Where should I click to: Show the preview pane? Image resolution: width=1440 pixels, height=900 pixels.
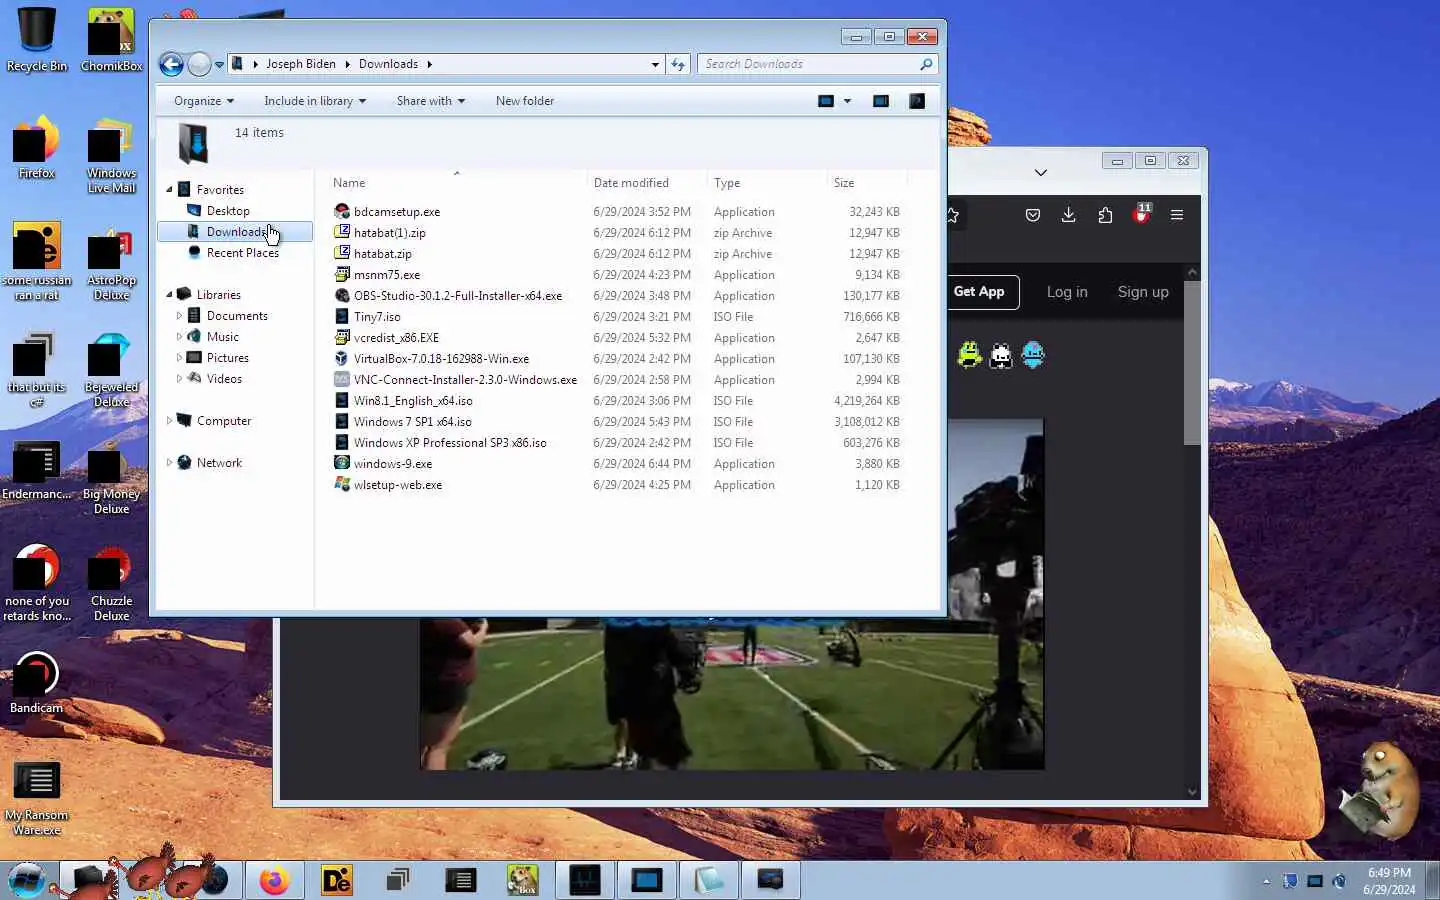881,101
